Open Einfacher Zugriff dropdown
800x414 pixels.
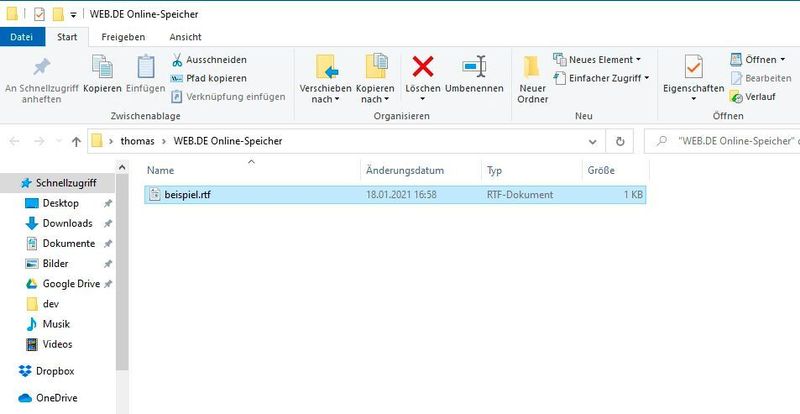602,78
